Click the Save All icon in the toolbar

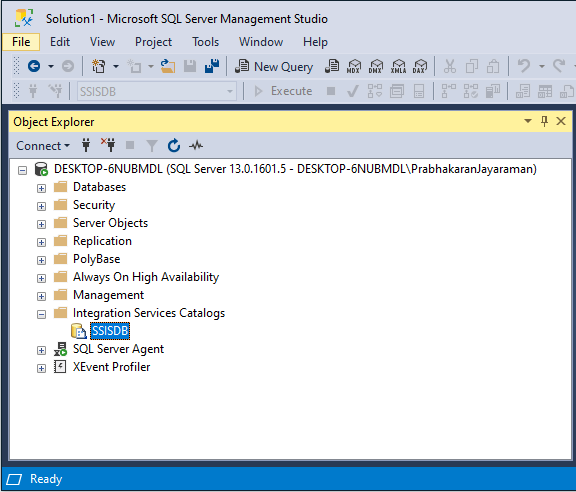[x=212, y=67]
